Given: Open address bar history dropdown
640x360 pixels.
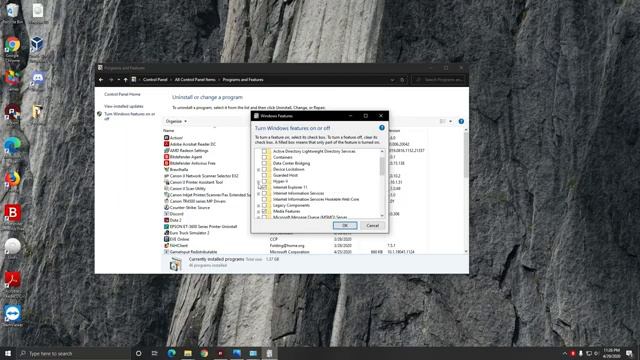Looking at the screenshot, I should pos(392,80).
